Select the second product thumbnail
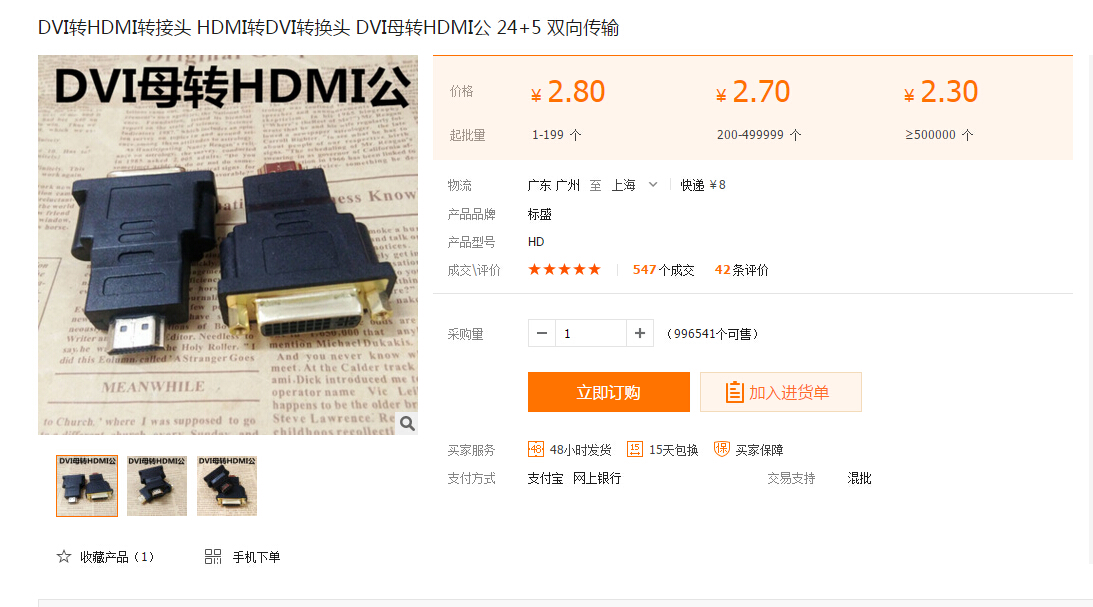1093x607 pixels. pyautogui.click(x=157, y=486)
